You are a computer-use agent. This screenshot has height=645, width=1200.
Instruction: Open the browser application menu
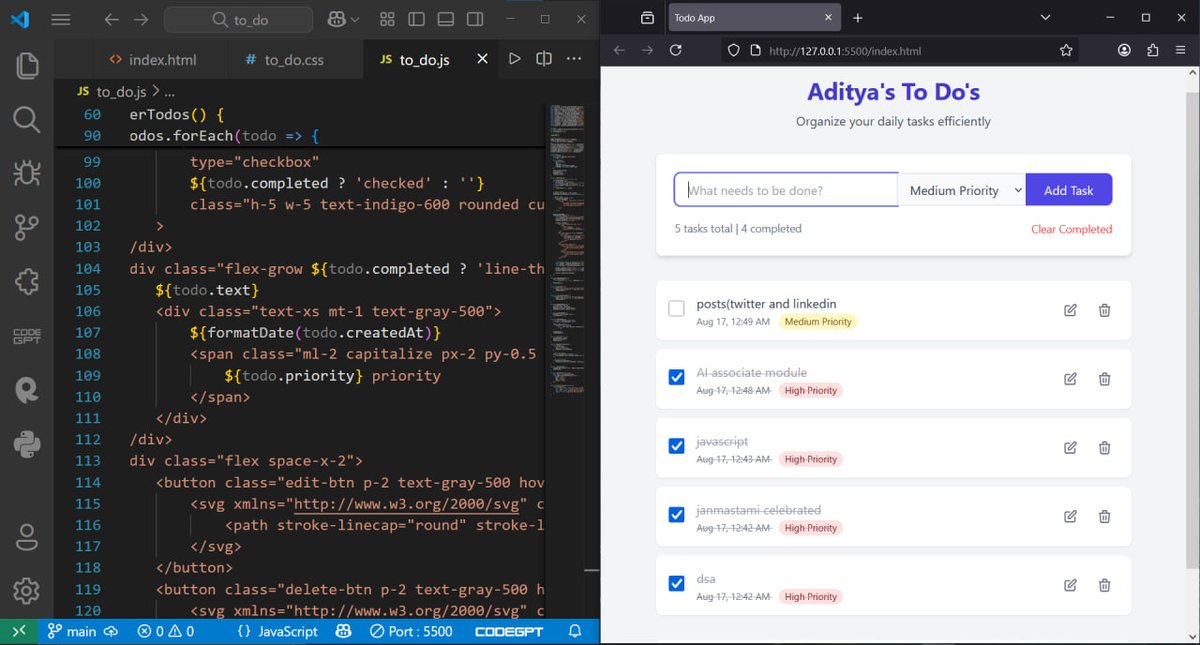click(1182, 50)
